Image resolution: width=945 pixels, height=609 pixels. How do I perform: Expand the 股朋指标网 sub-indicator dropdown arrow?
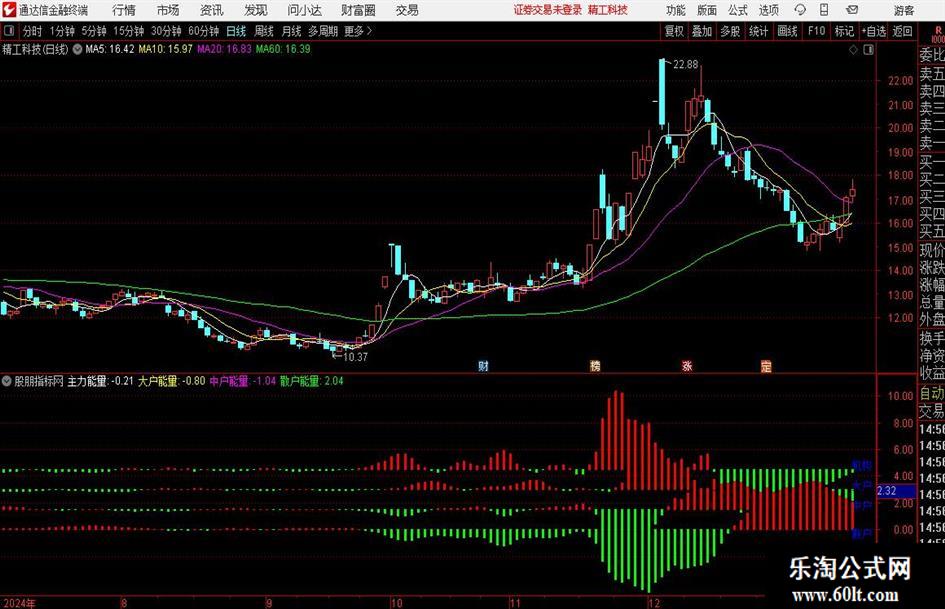[x=7, y=381]
